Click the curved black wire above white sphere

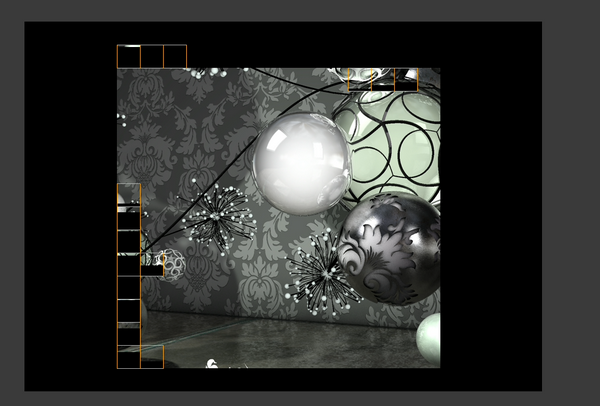(x=300, y=84)
